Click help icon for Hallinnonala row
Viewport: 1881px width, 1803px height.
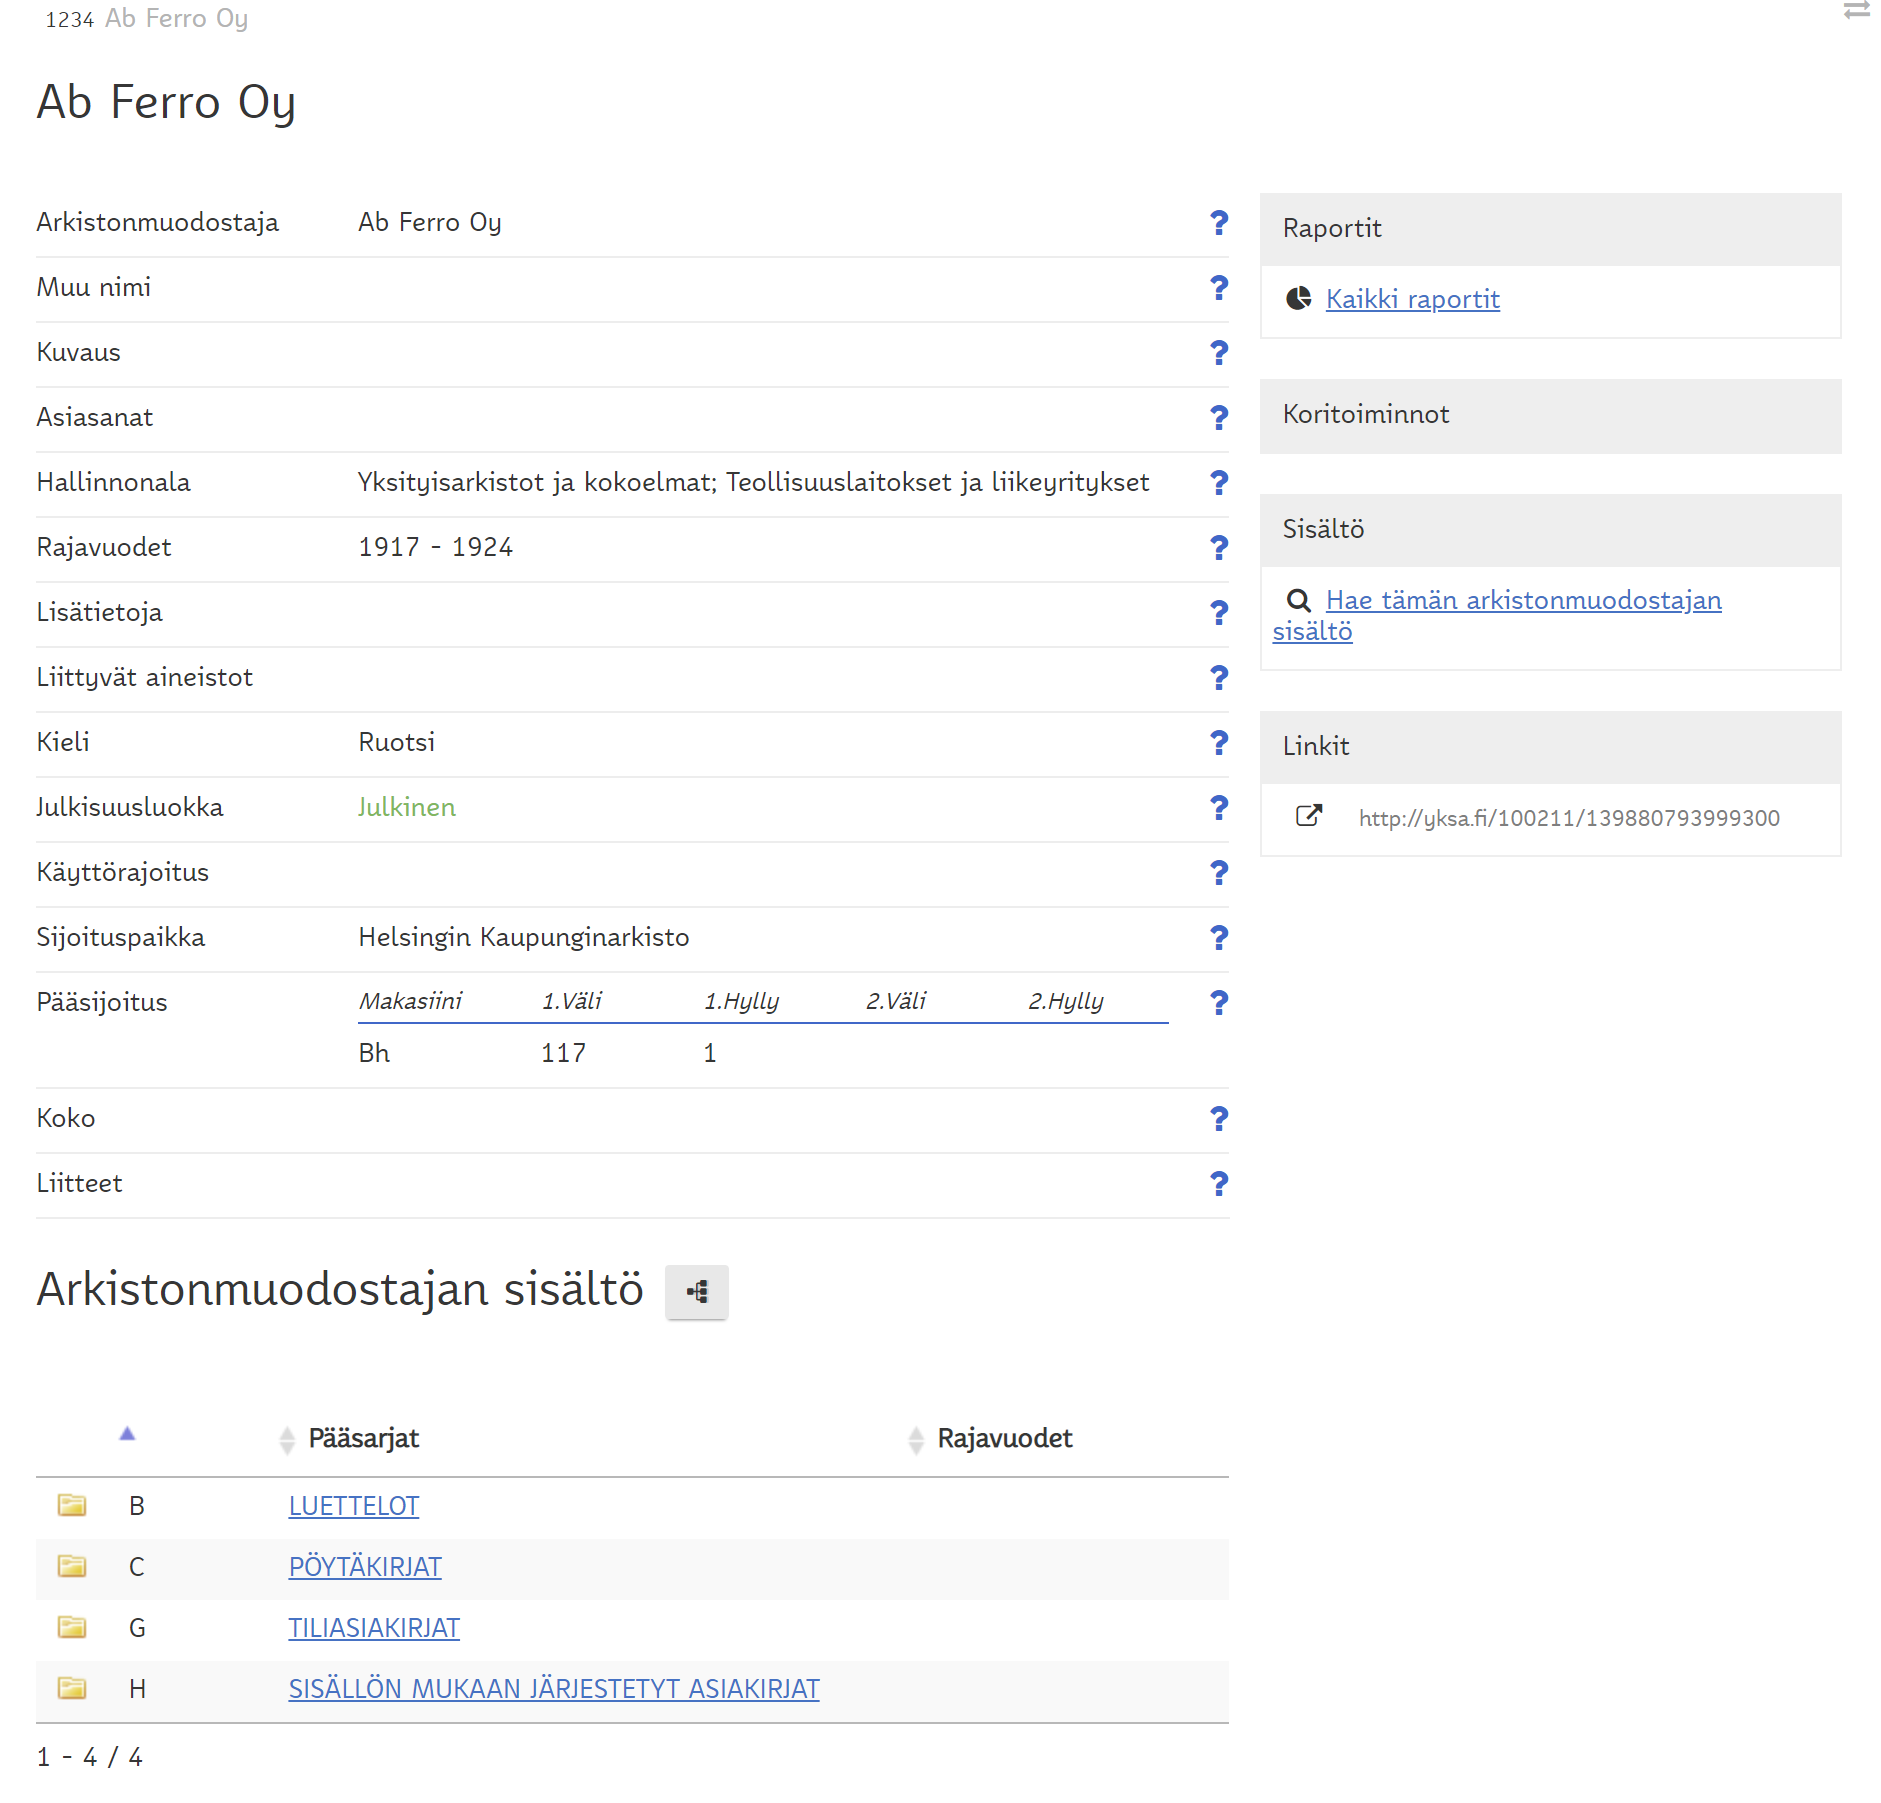pos(1218,482)
